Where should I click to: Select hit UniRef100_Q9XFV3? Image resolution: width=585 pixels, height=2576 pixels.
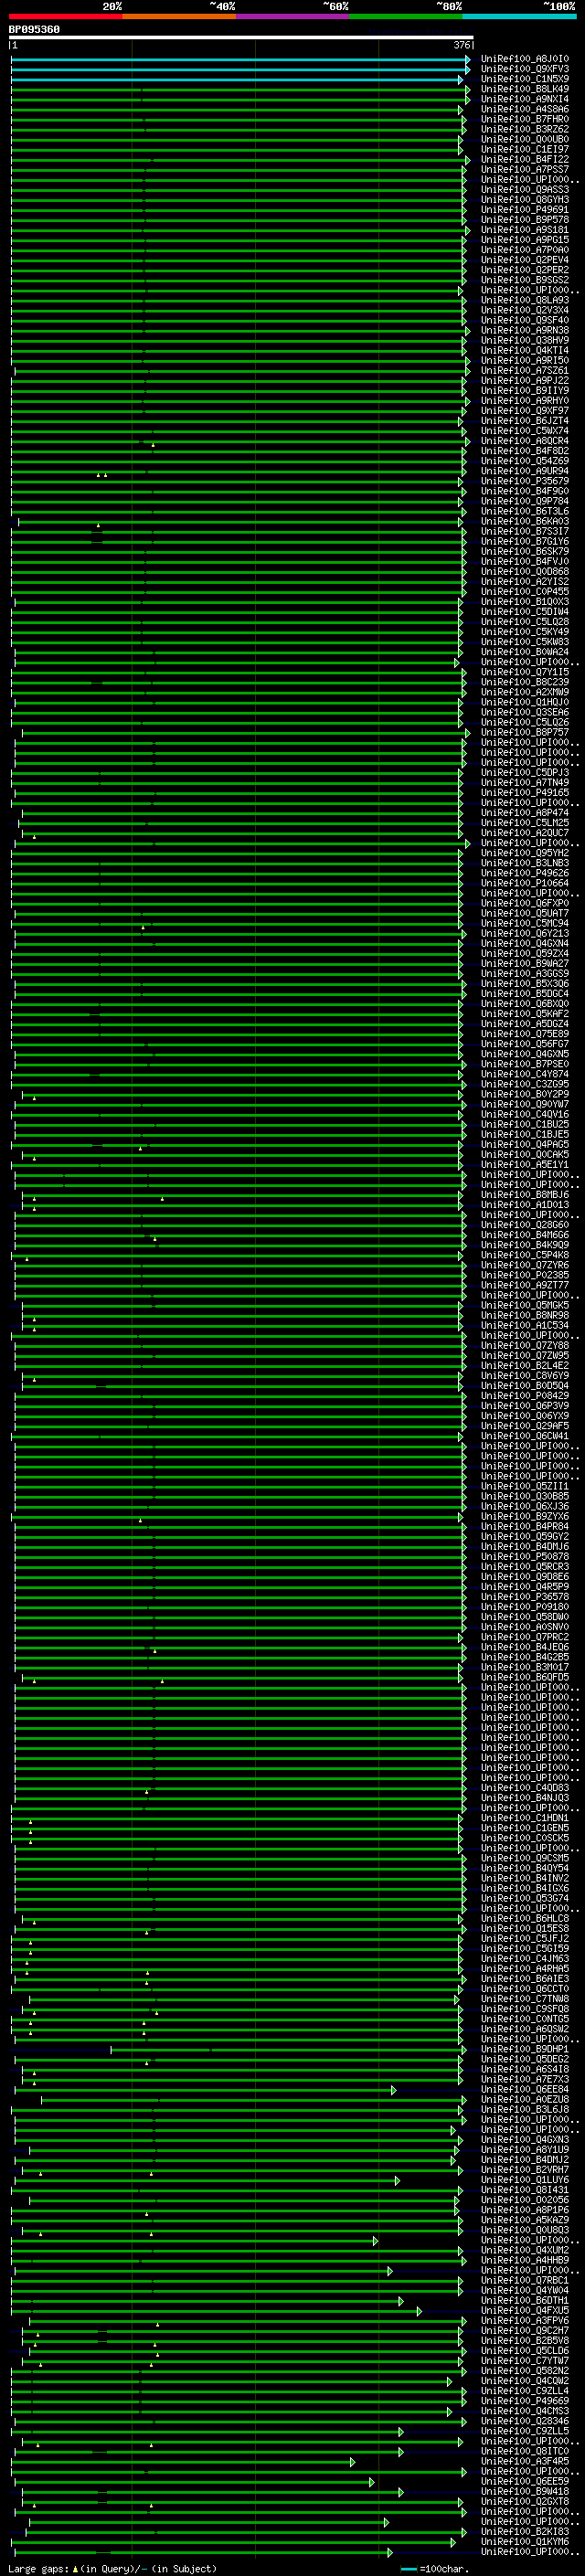[x=524, y=69]
